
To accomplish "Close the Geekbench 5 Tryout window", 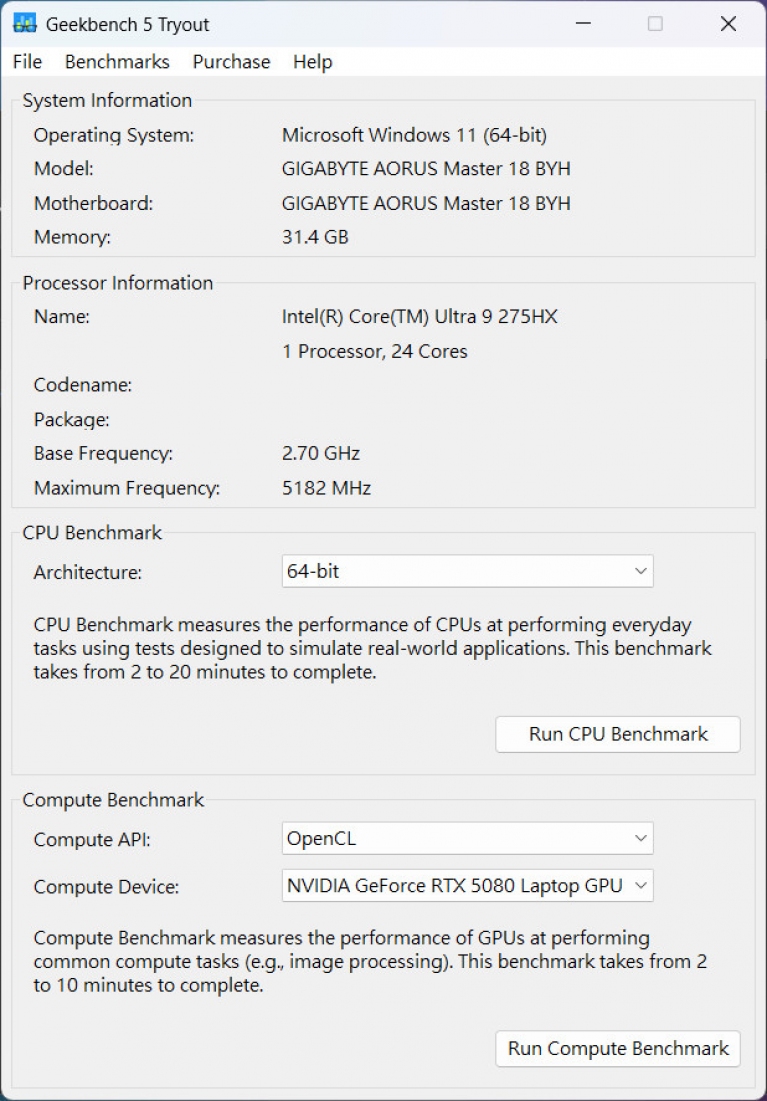I will (x=728, y=24).
